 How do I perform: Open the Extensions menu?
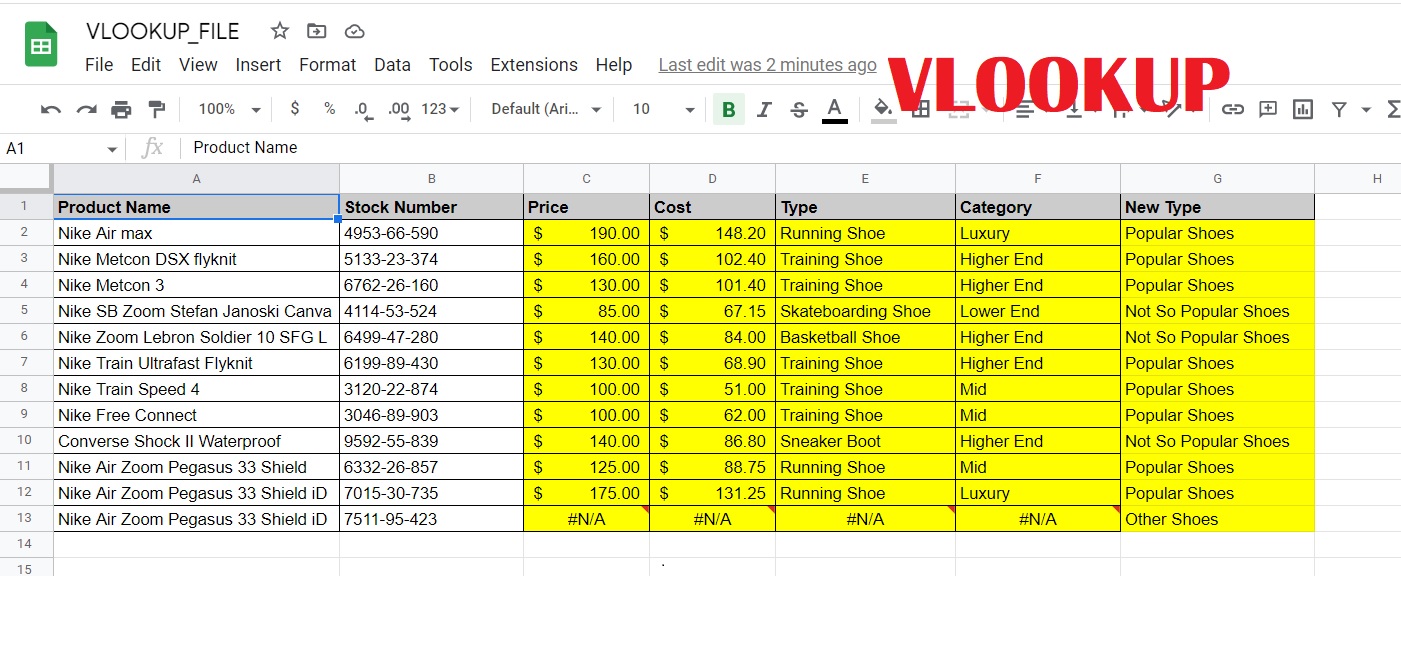click(x=534, y=65)
